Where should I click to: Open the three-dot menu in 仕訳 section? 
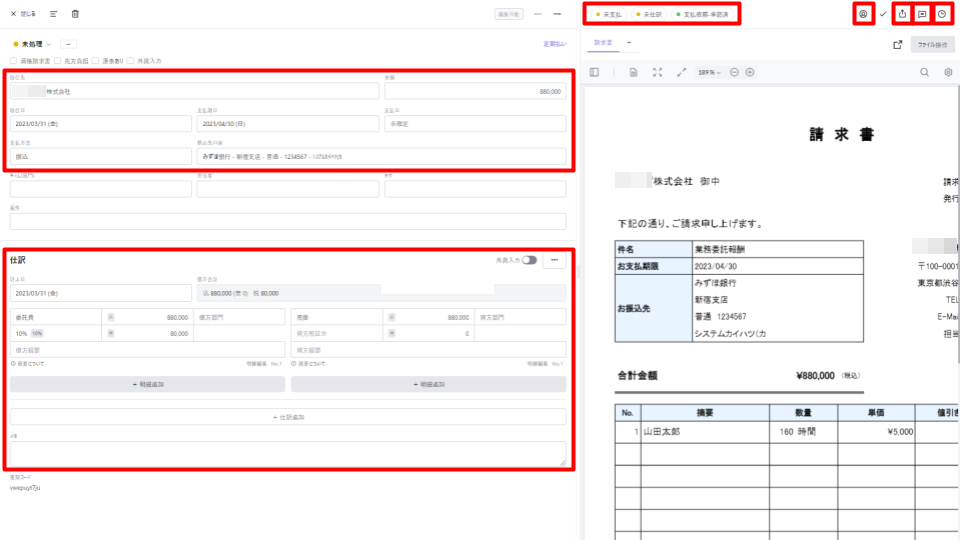tap(555, 260)
